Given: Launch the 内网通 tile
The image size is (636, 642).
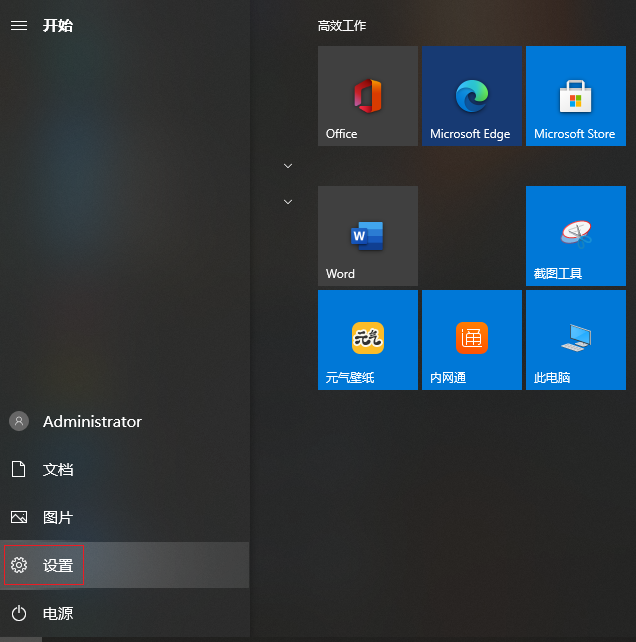Looking at the screenshot, I should coord(471,340).
